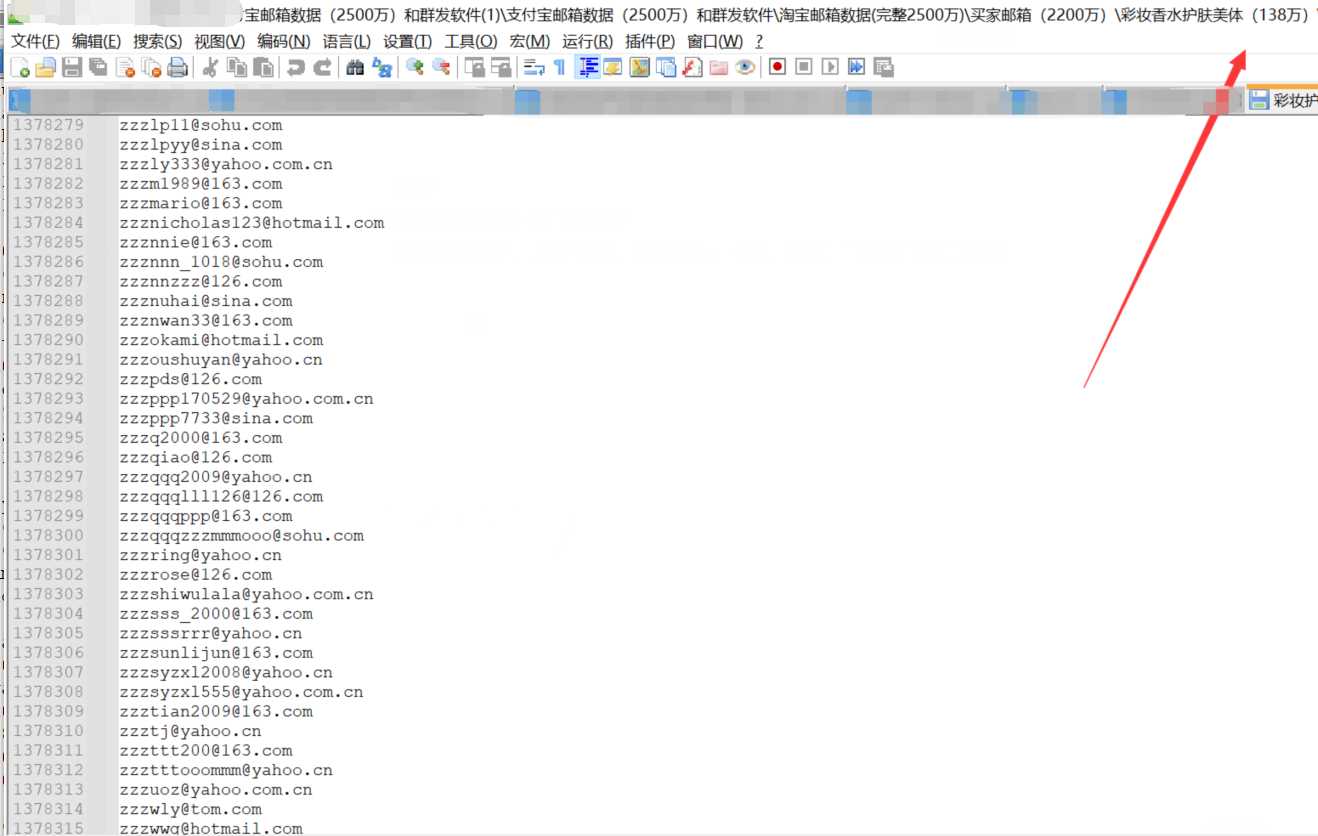Open the Replace dialog icon

pos(382,67)
